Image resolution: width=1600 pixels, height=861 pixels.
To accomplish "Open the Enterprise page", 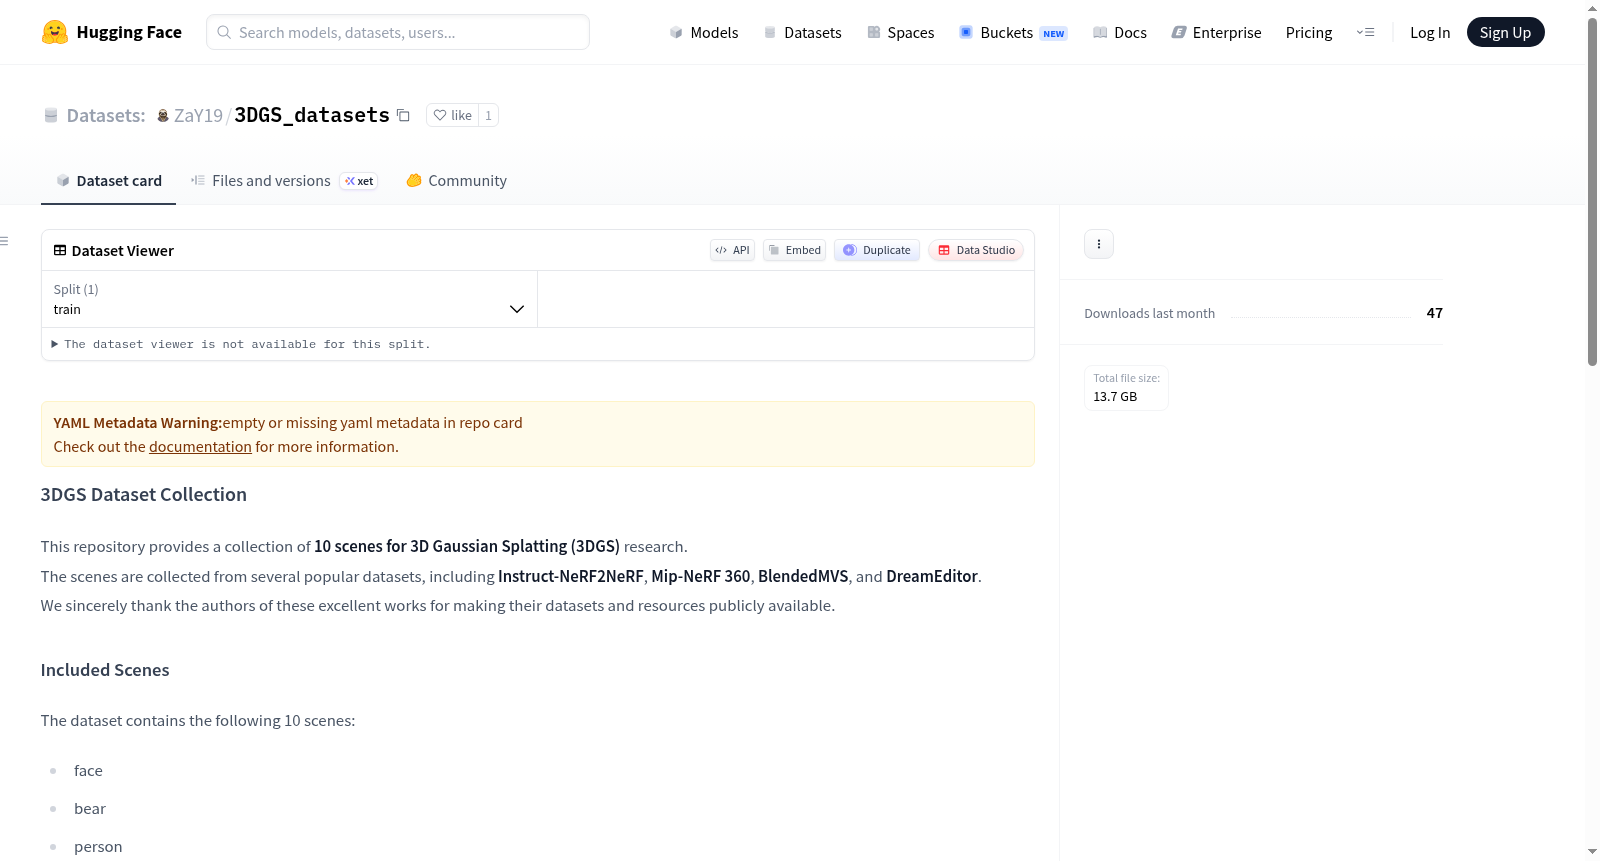I will tap(1216, 32).
